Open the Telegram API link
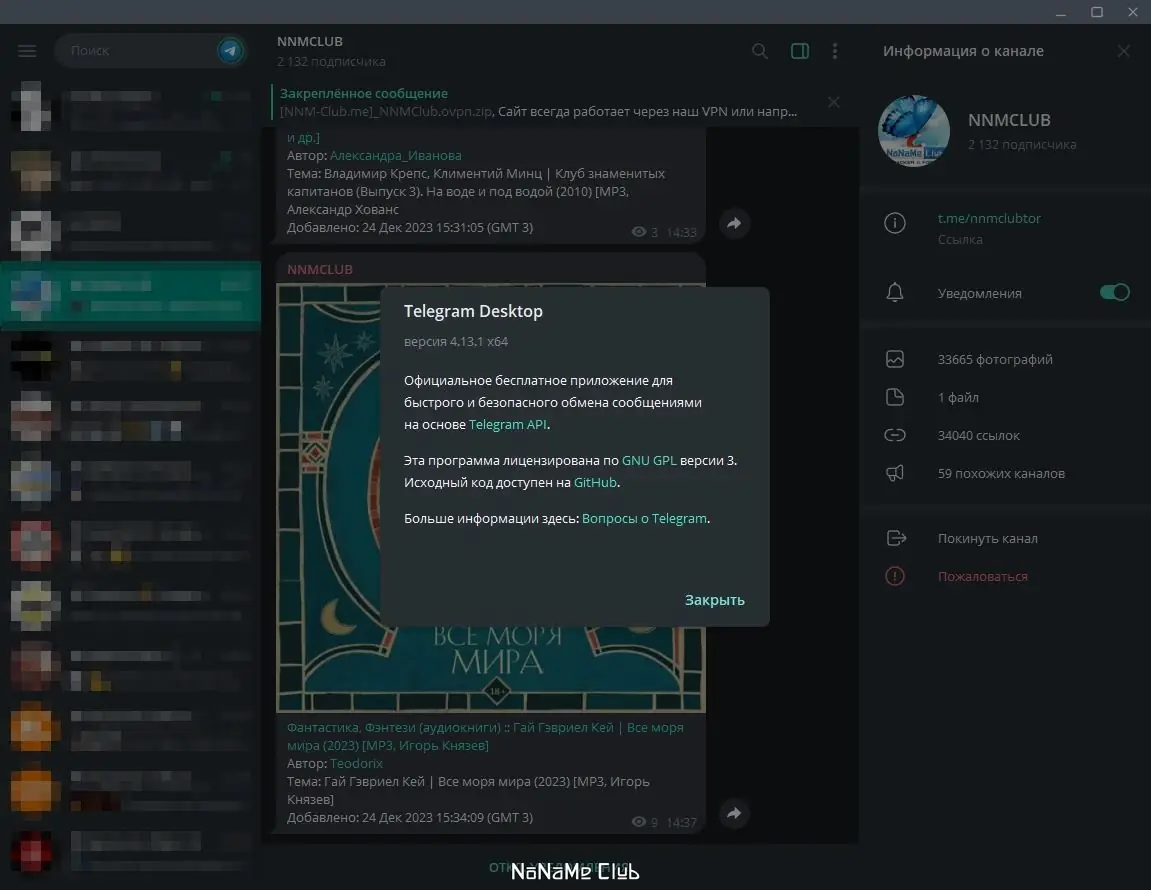This screenshot has width=1151, height=890. coord(508,424)
